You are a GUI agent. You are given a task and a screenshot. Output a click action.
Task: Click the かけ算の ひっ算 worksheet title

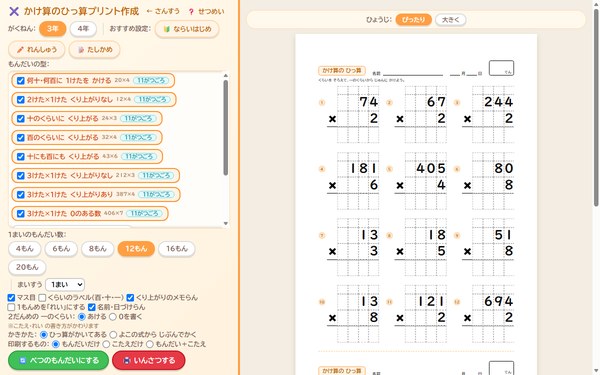[342, 70]
